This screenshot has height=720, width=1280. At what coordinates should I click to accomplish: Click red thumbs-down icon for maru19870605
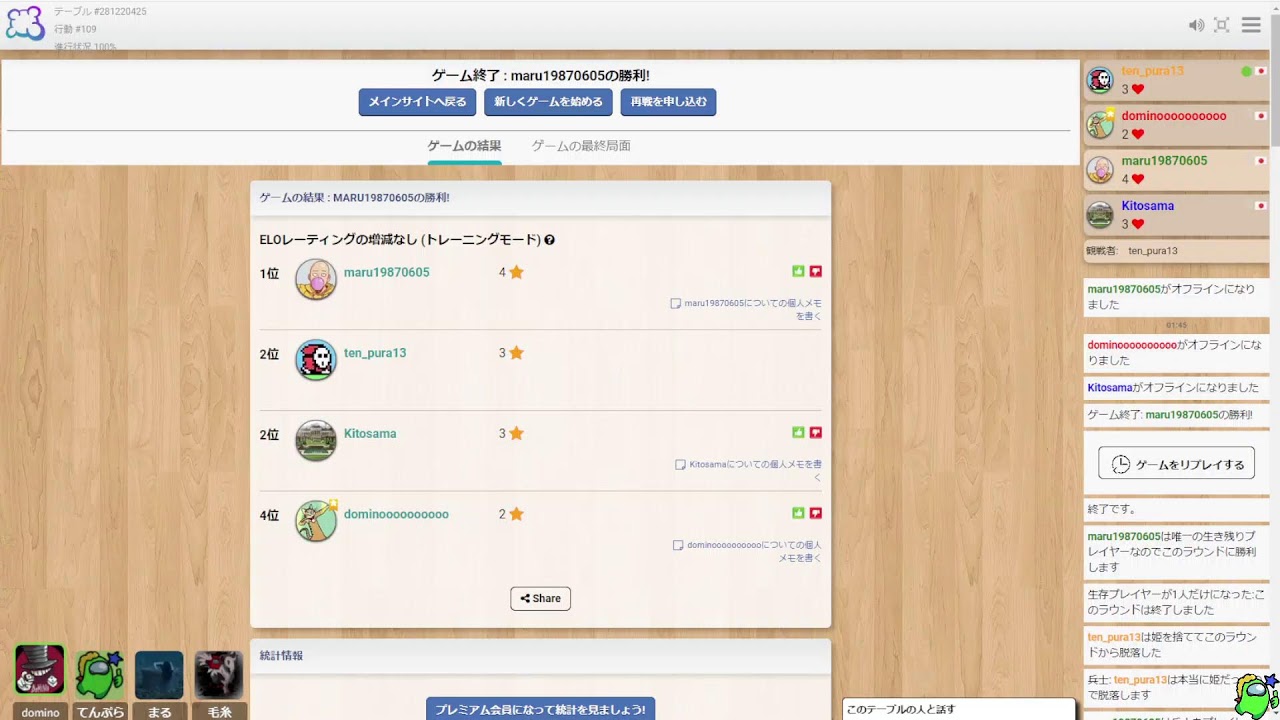pos(816,271)
